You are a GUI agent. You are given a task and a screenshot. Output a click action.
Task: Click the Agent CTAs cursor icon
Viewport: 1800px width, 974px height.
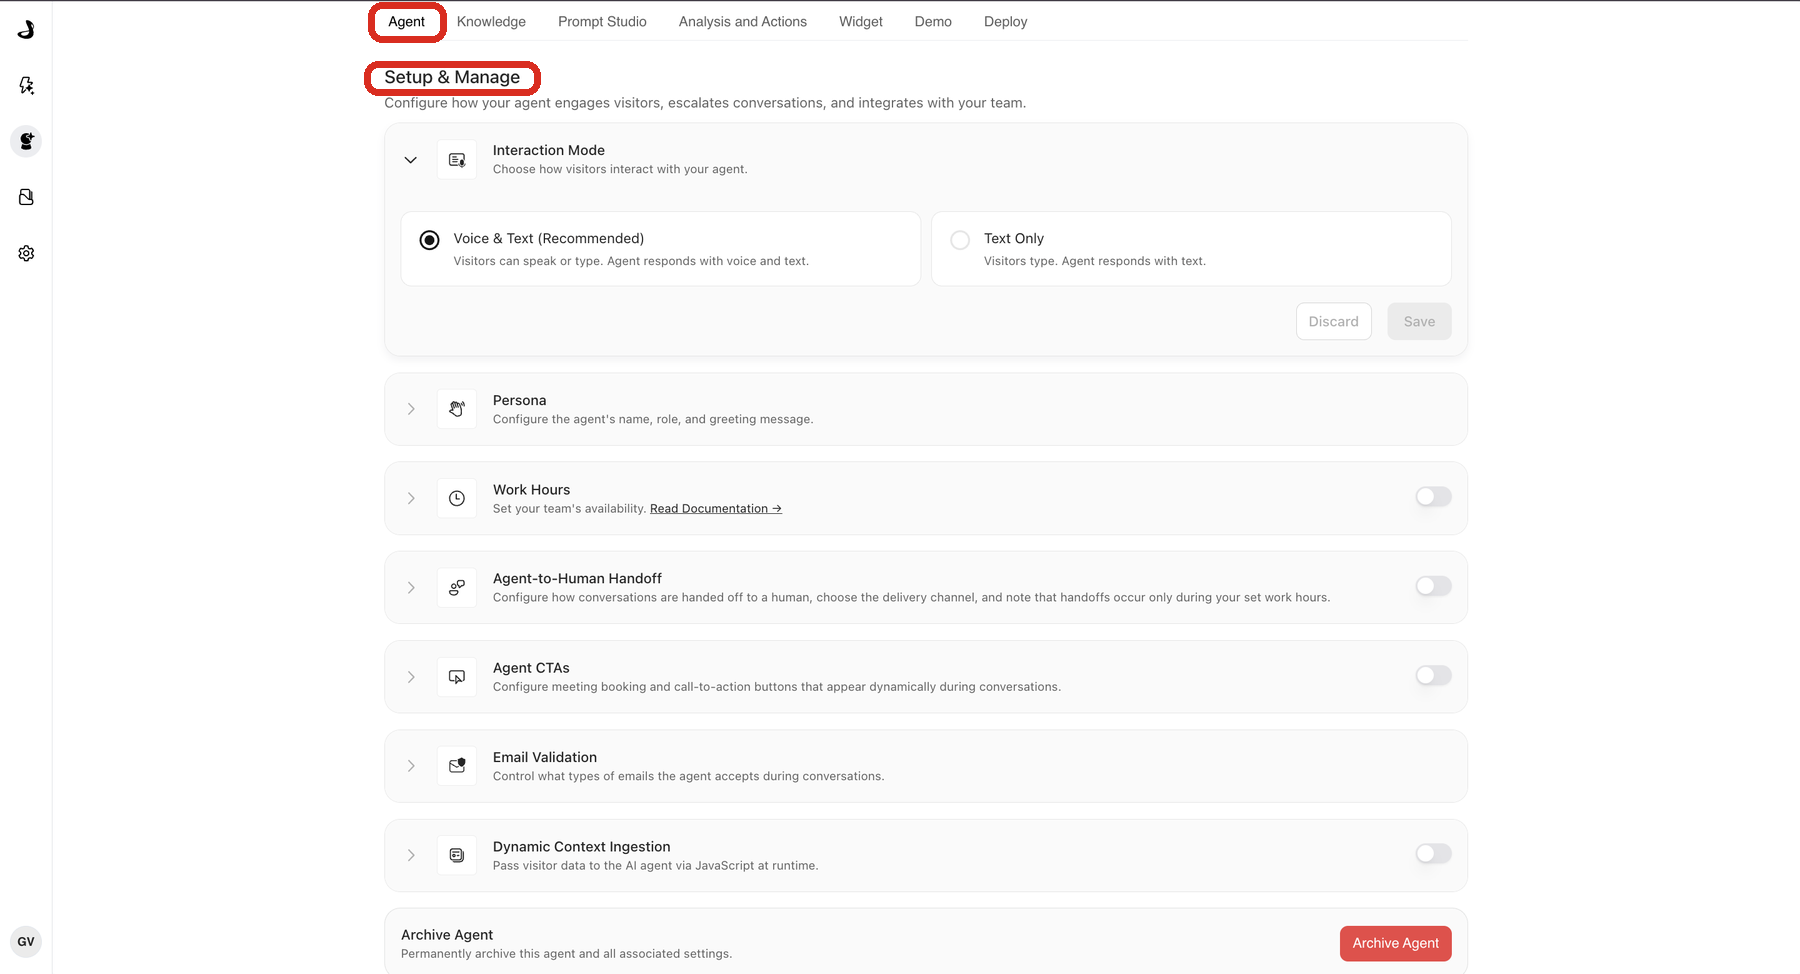pyautogui.click(x=457, y=677)
